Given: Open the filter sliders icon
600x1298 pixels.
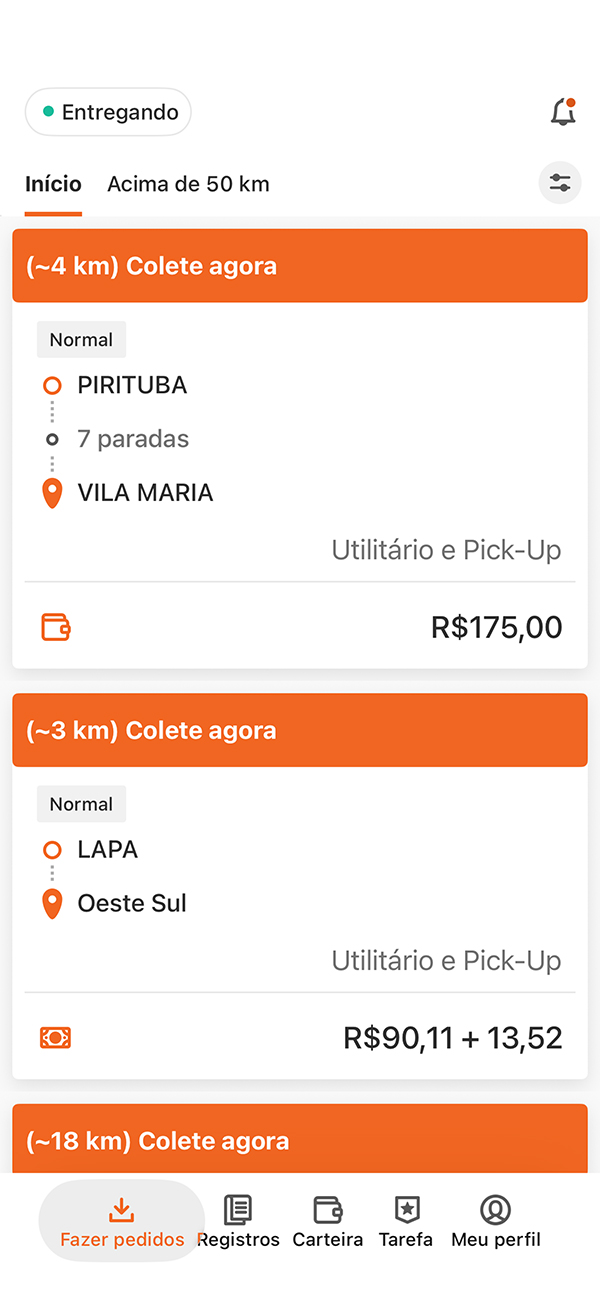Looking at the screenshot, I should (560, 183).
